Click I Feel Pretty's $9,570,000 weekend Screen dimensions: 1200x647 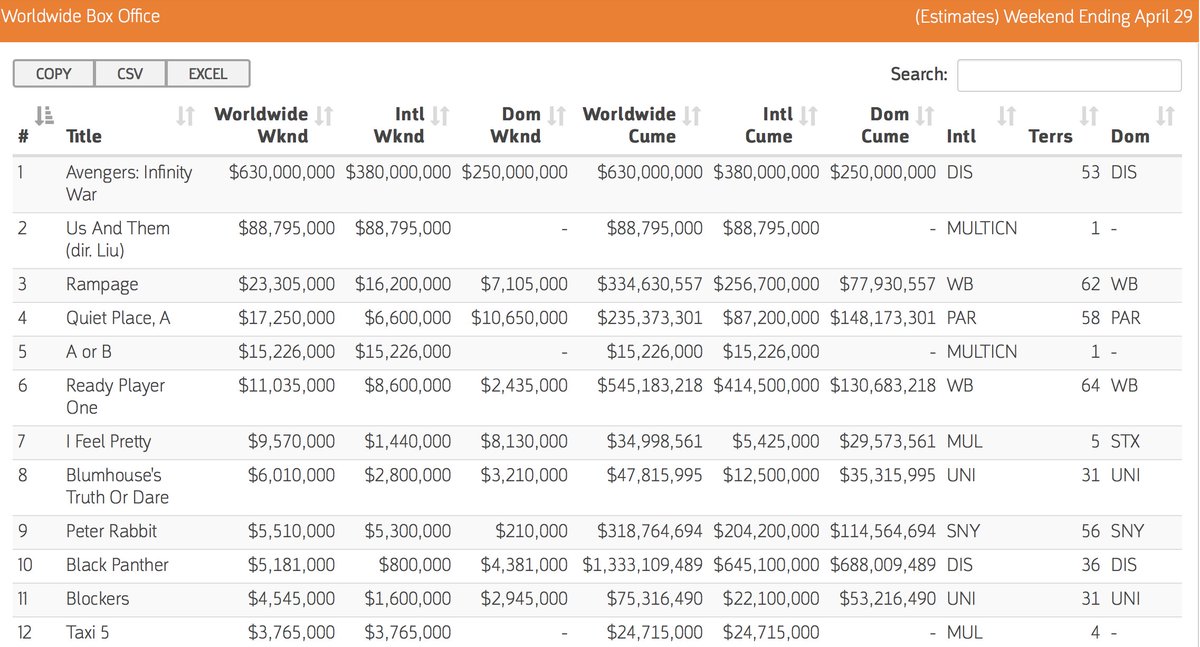(x=291, y=442)
